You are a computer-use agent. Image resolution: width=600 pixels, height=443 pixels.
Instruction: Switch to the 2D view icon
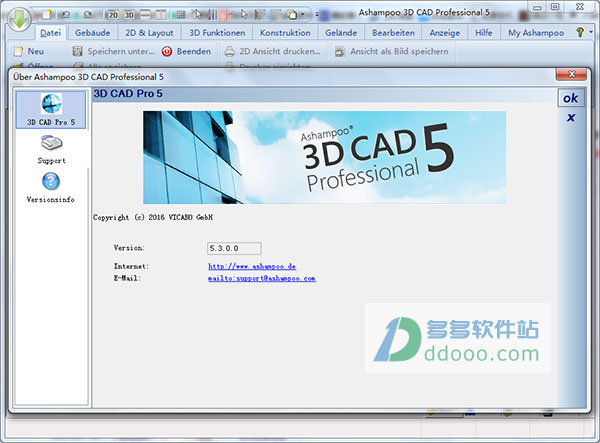113,15
